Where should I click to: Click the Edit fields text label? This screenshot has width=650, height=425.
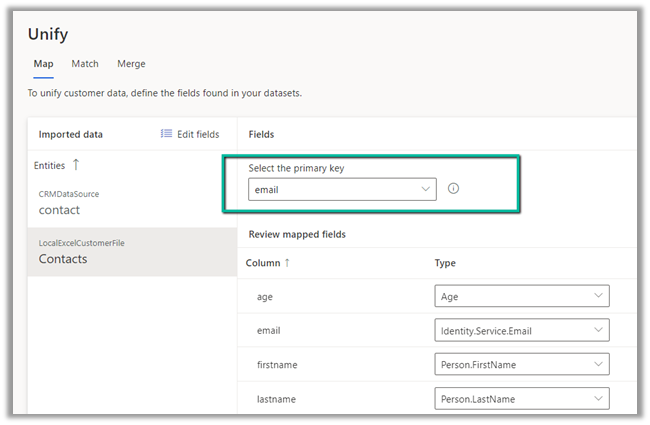pos(198,134)
